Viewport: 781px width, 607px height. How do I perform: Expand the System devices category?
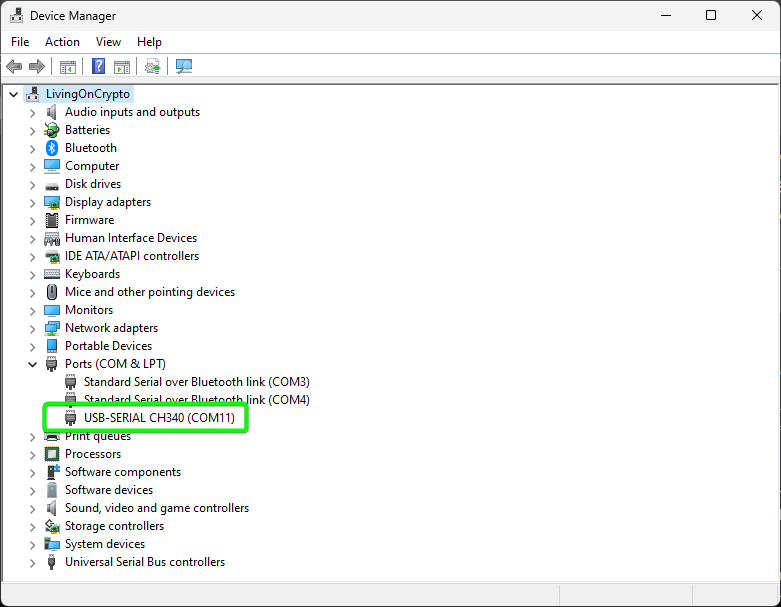[x=32, y=545]
